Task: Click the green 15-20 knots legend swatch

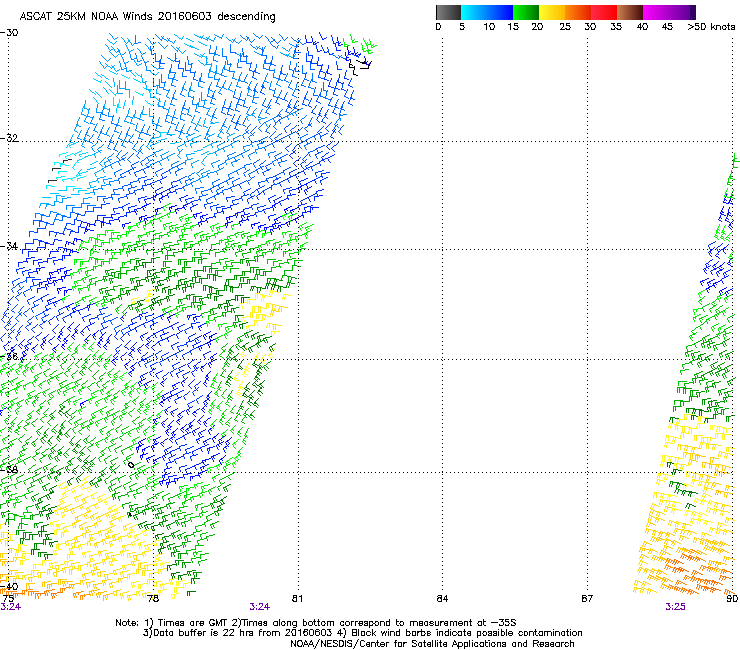Action: pyautogui.click(x=526, y=12)
